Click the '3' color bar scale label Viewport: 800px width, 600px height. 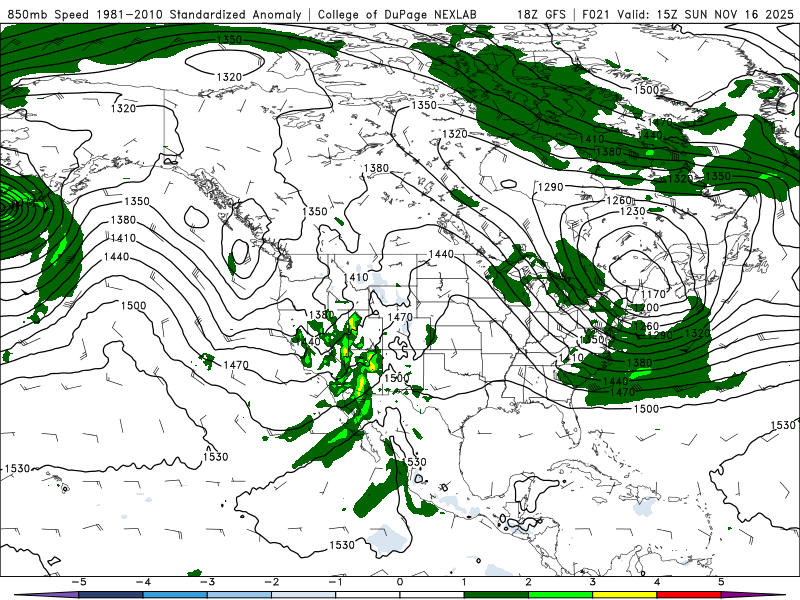point(592,582)
